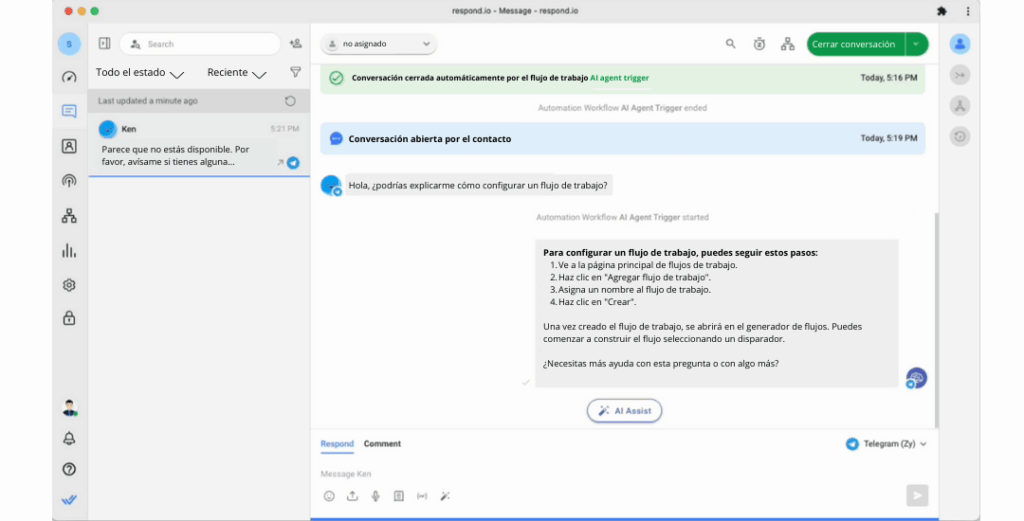The height and width of the screenshot is (521, 1024).
Task: Expand the 'Reciente' sort dropdown
Action: tap(236, 72)
